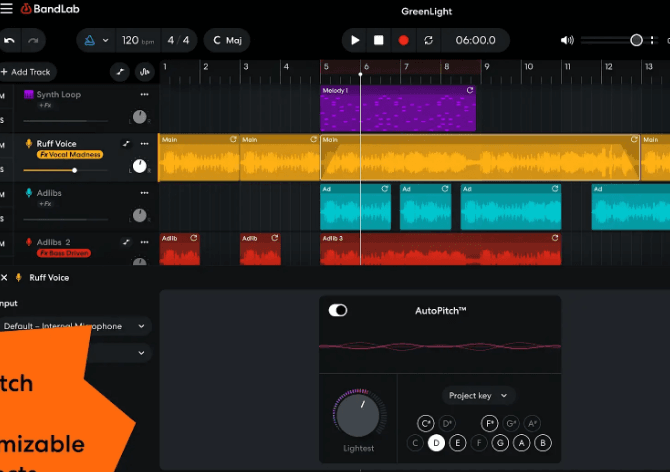670x472 pixels.
Task: Open Ruff Voice track options menu
Action: 144,144
